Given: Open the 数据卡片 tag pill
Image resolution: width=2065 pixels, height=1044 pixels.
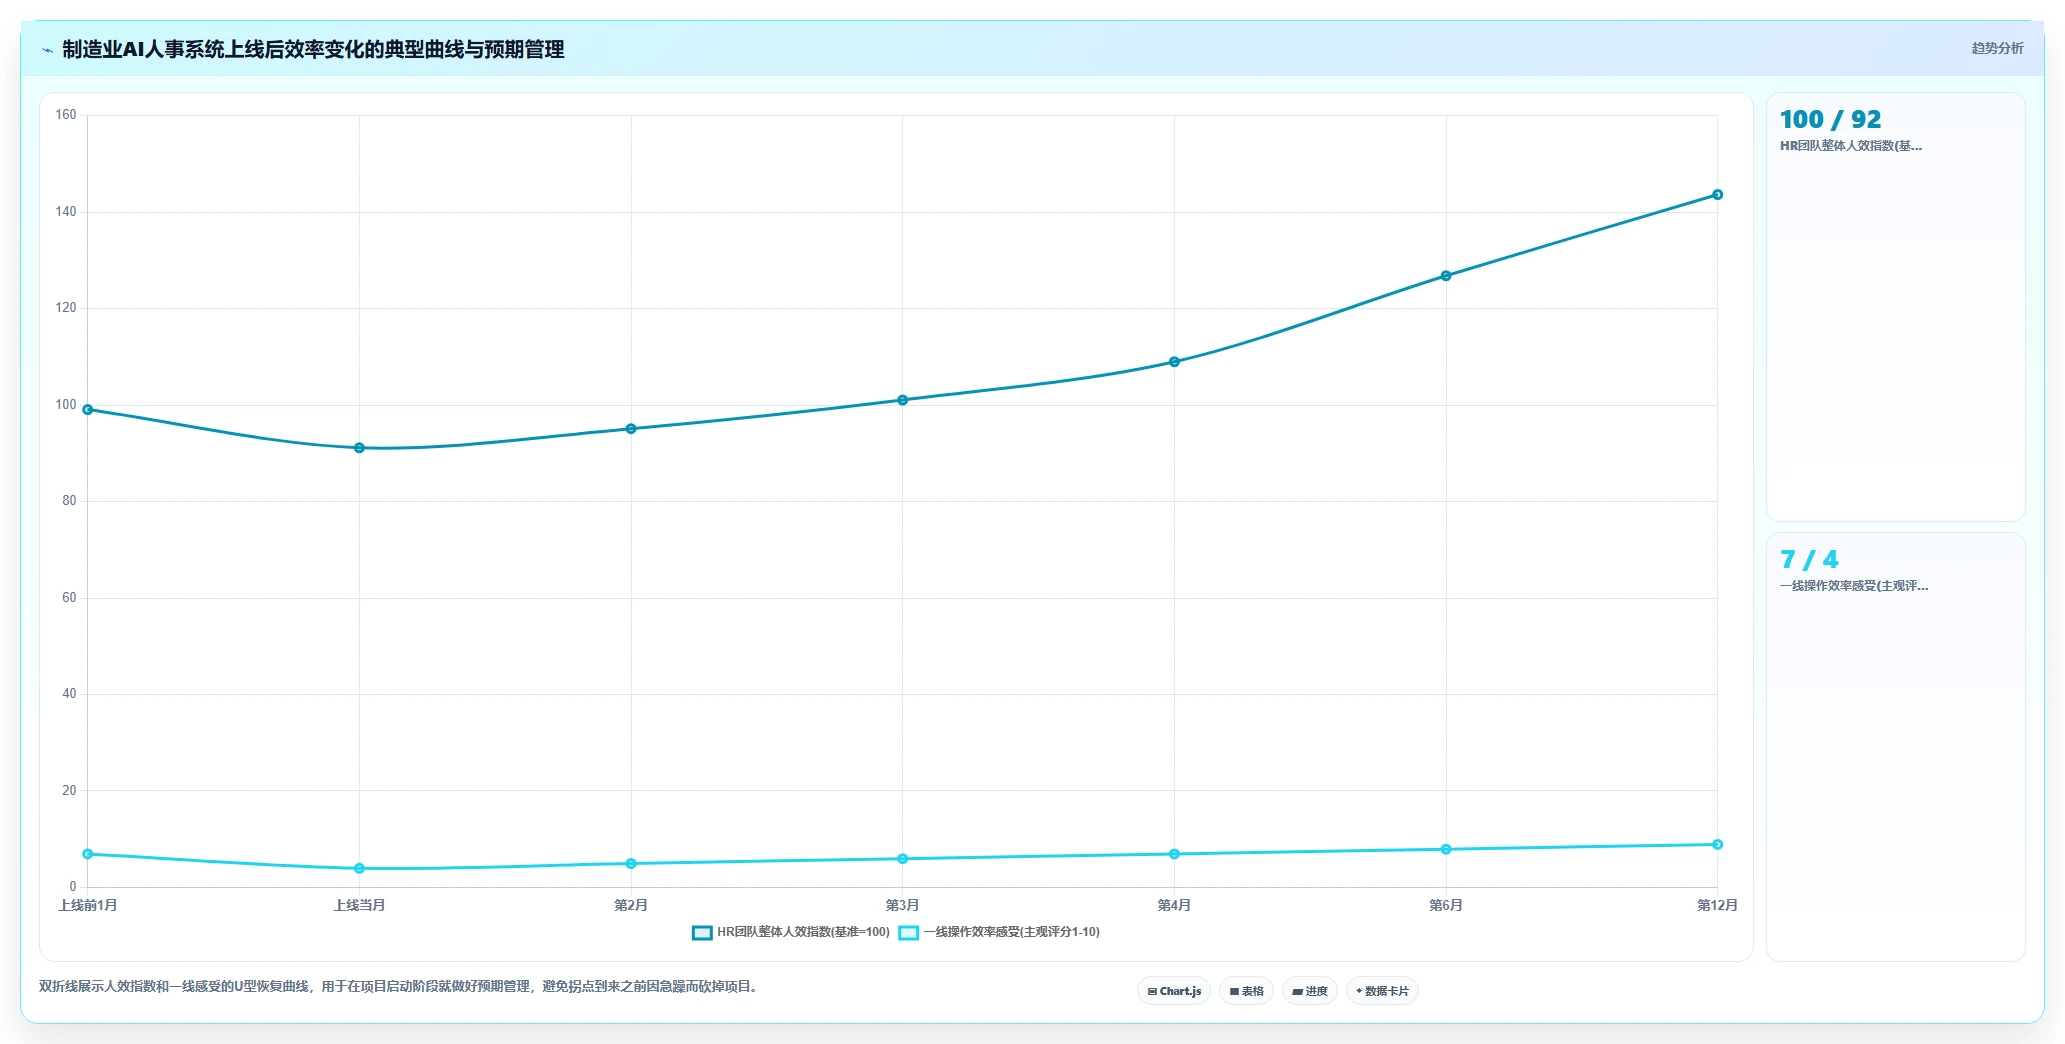Looking at the screenshot, I should coord(1382,991).
